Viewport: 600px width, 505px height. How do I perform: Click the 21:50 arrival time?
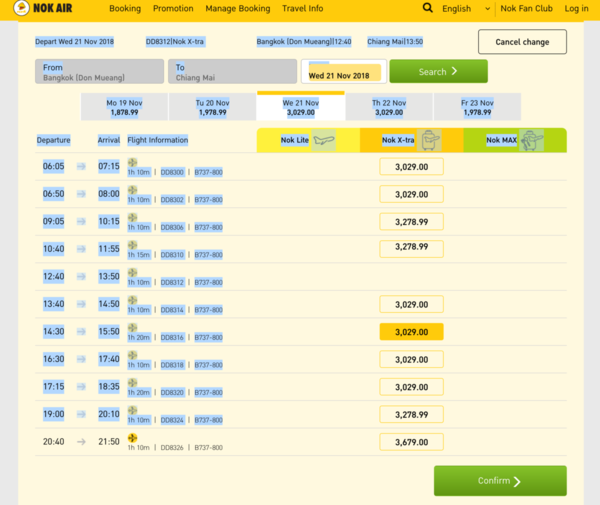click(x=109, y=441)
